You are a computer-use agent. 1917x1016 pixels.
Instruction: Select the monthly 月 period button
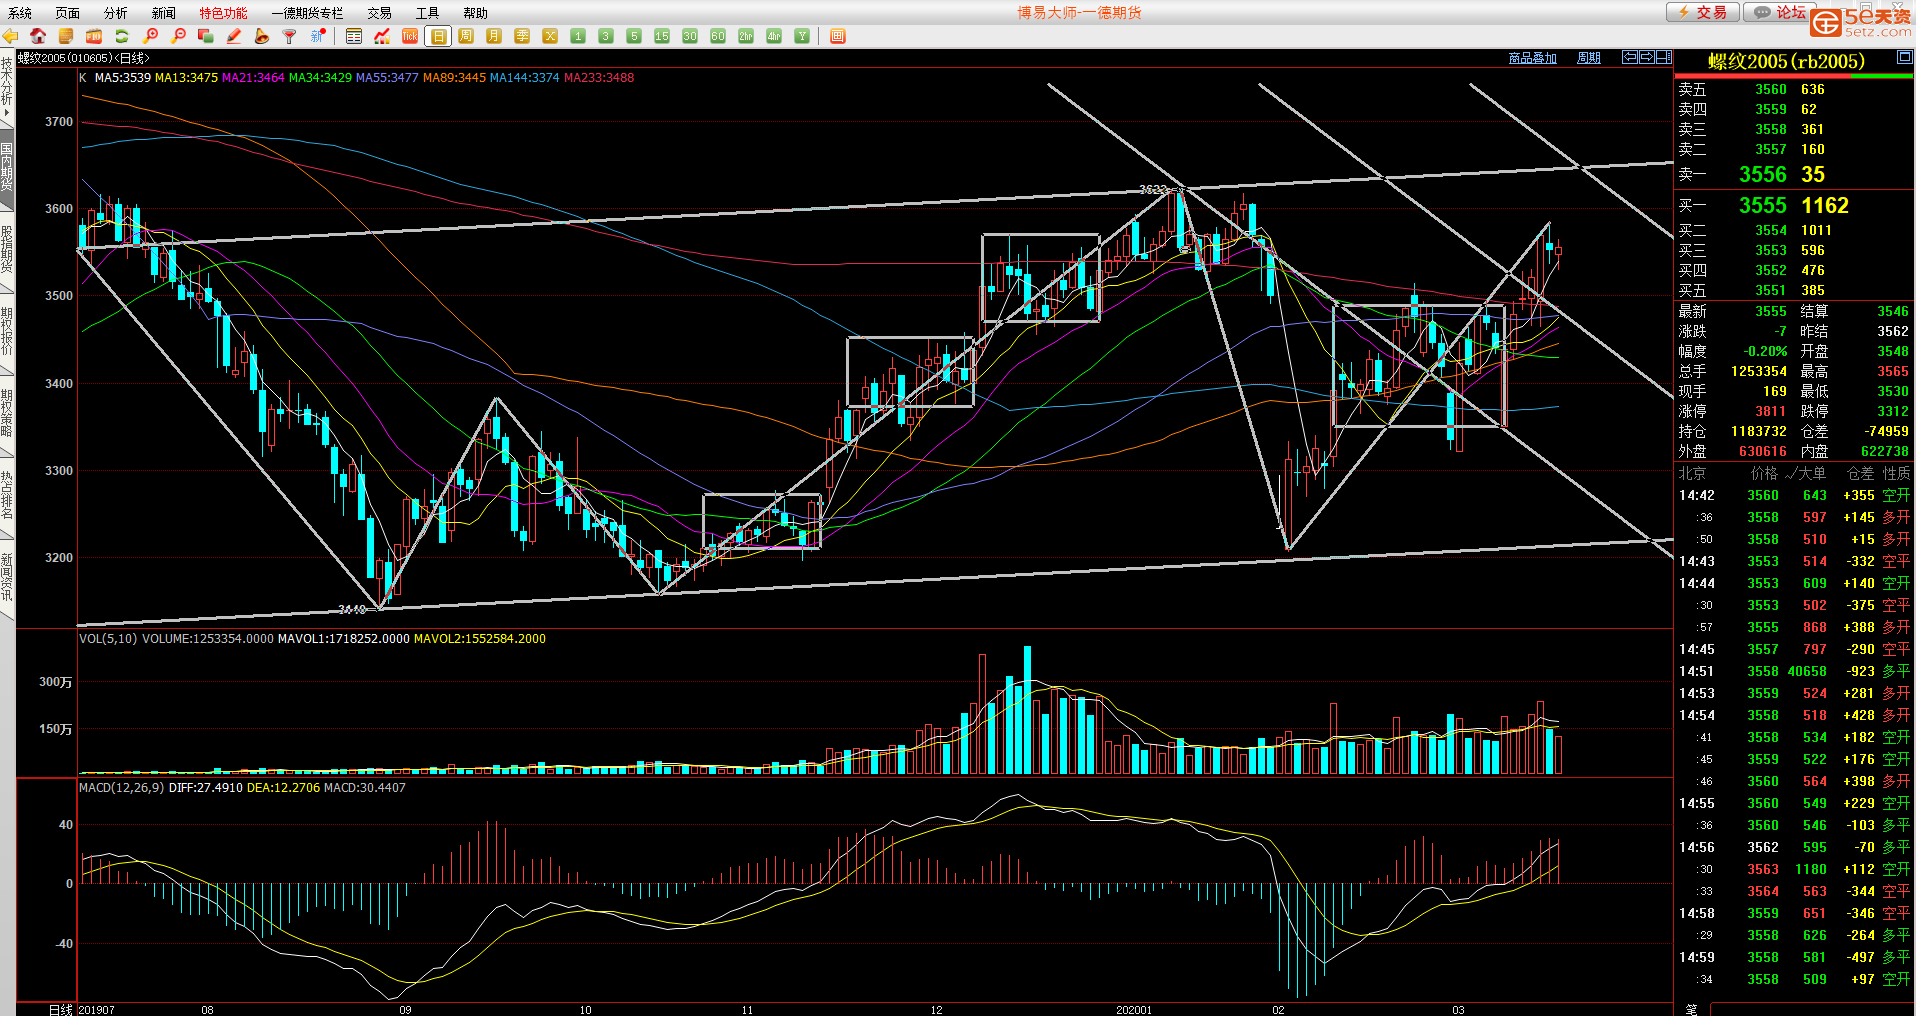click(494, 36)
